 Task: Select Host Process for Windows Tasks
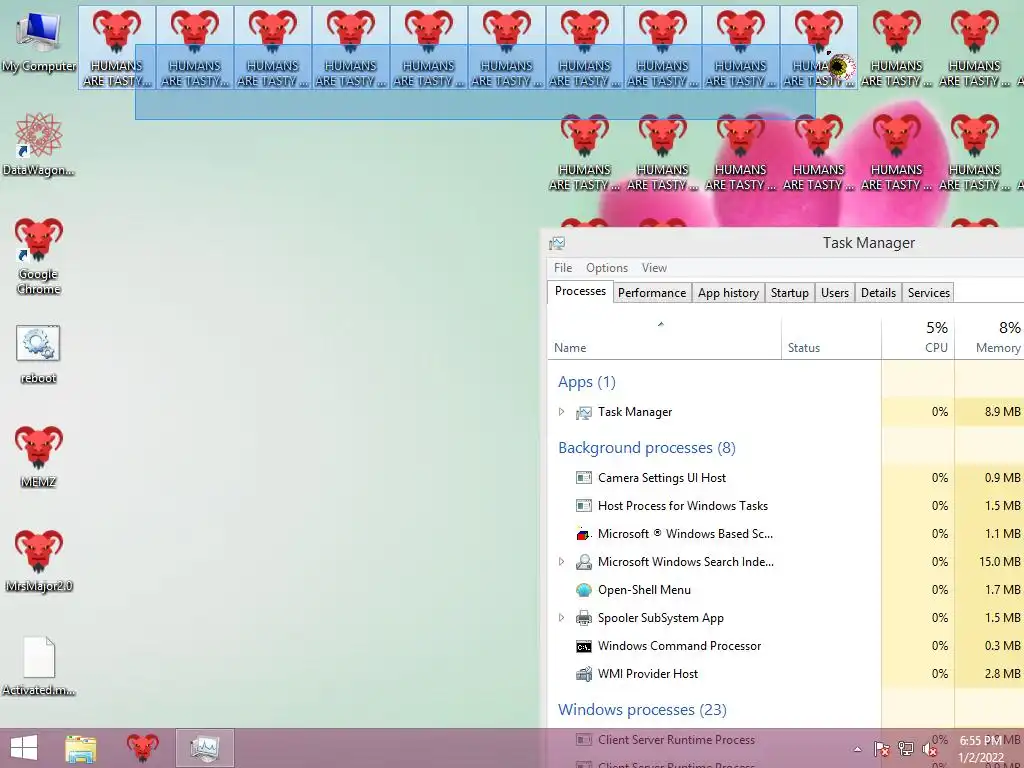[786, 506]
